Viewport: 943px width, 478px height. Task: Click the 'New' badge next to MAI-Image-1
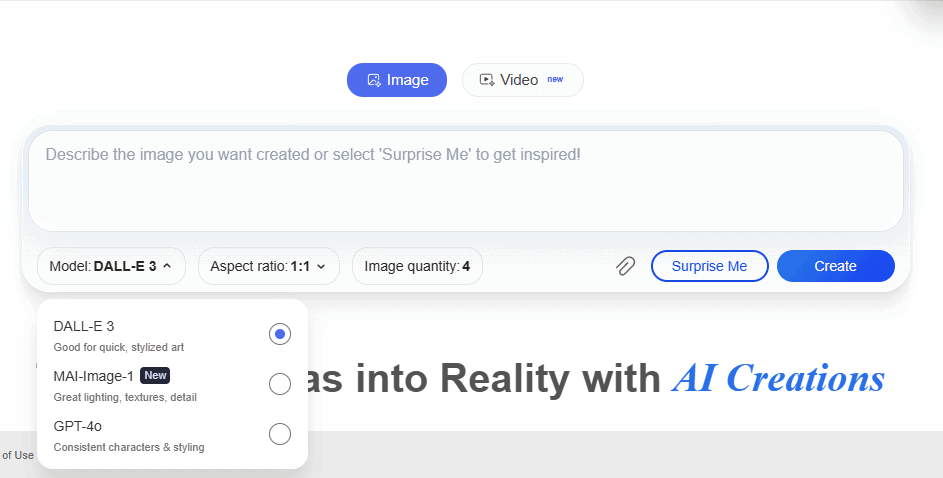click(155, 375)
